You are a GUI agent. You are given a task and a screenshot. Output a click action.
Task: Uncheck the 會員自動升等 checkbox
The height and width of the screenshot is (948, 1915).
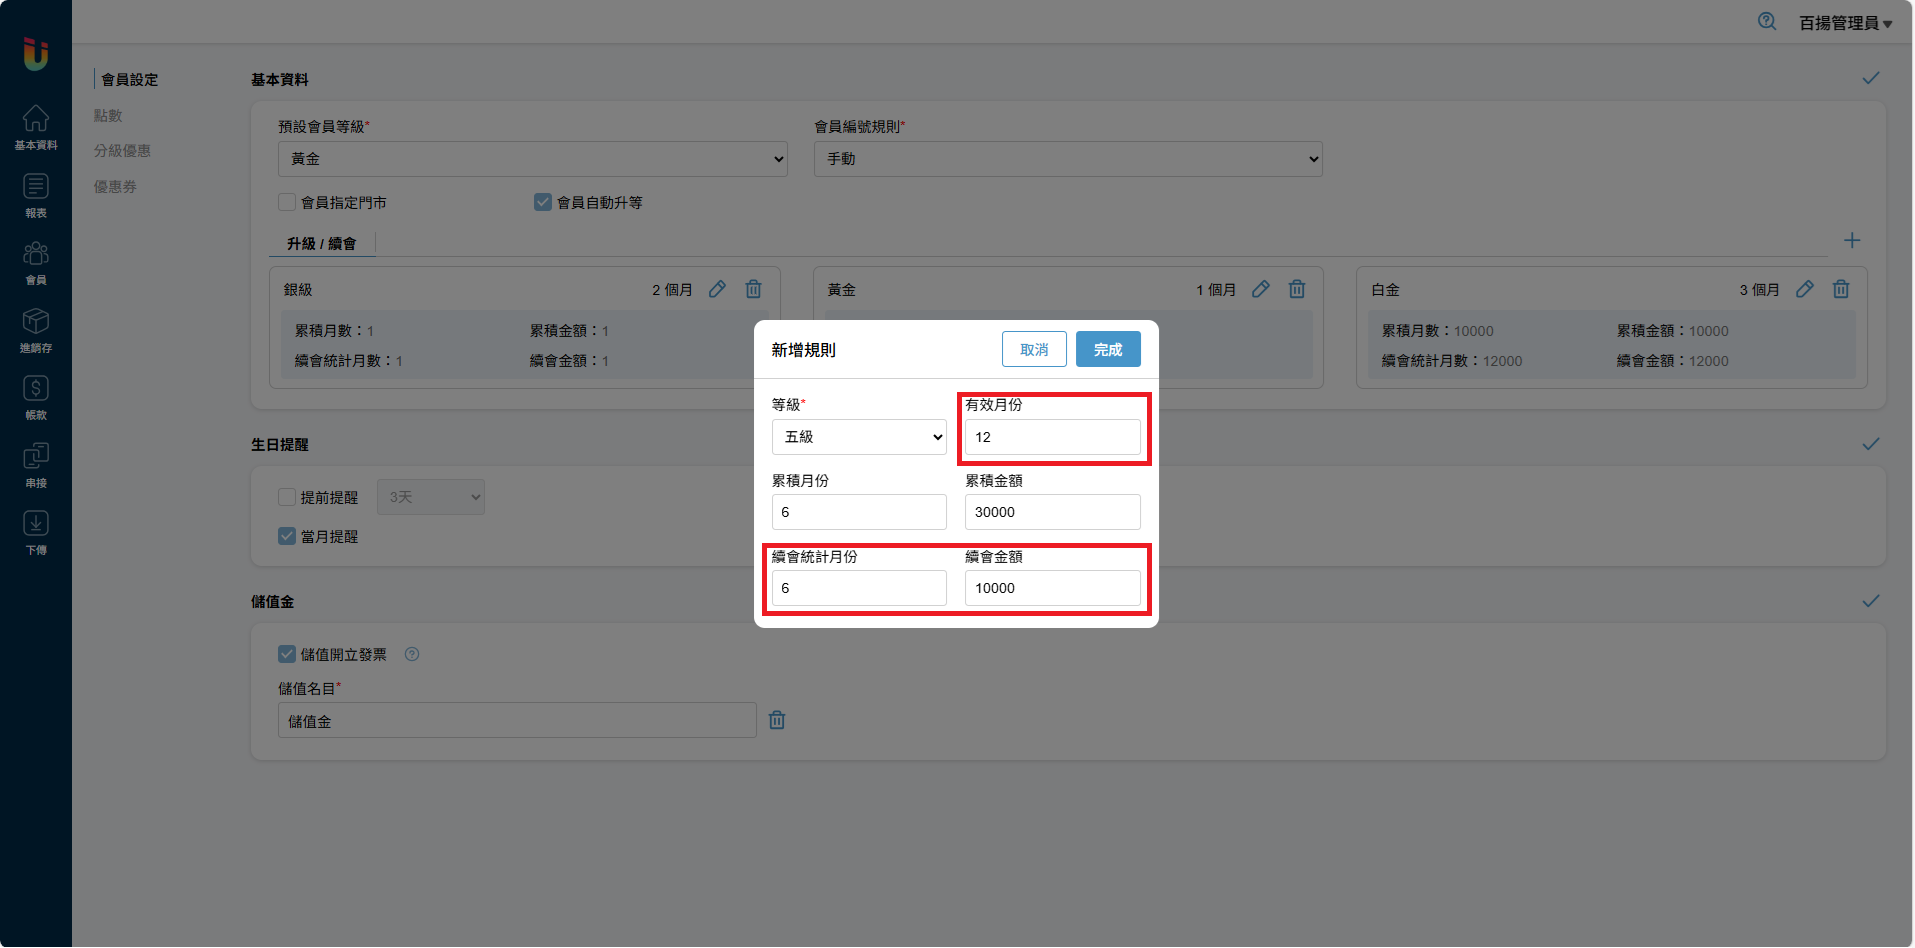(x=543, y=202)
